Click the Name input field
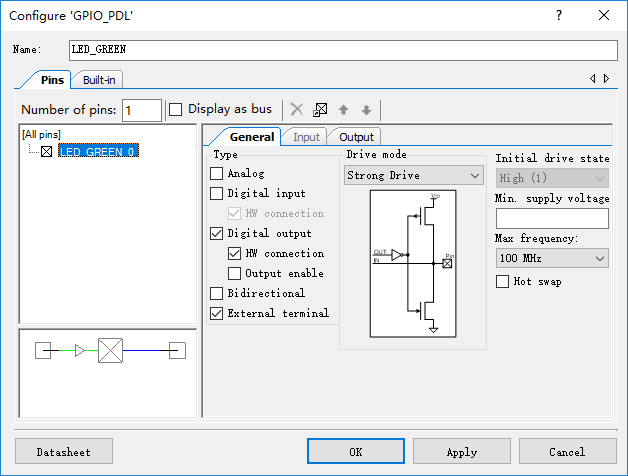The height and width of the screenshot is (476, 628). click(x=343, y=50)
